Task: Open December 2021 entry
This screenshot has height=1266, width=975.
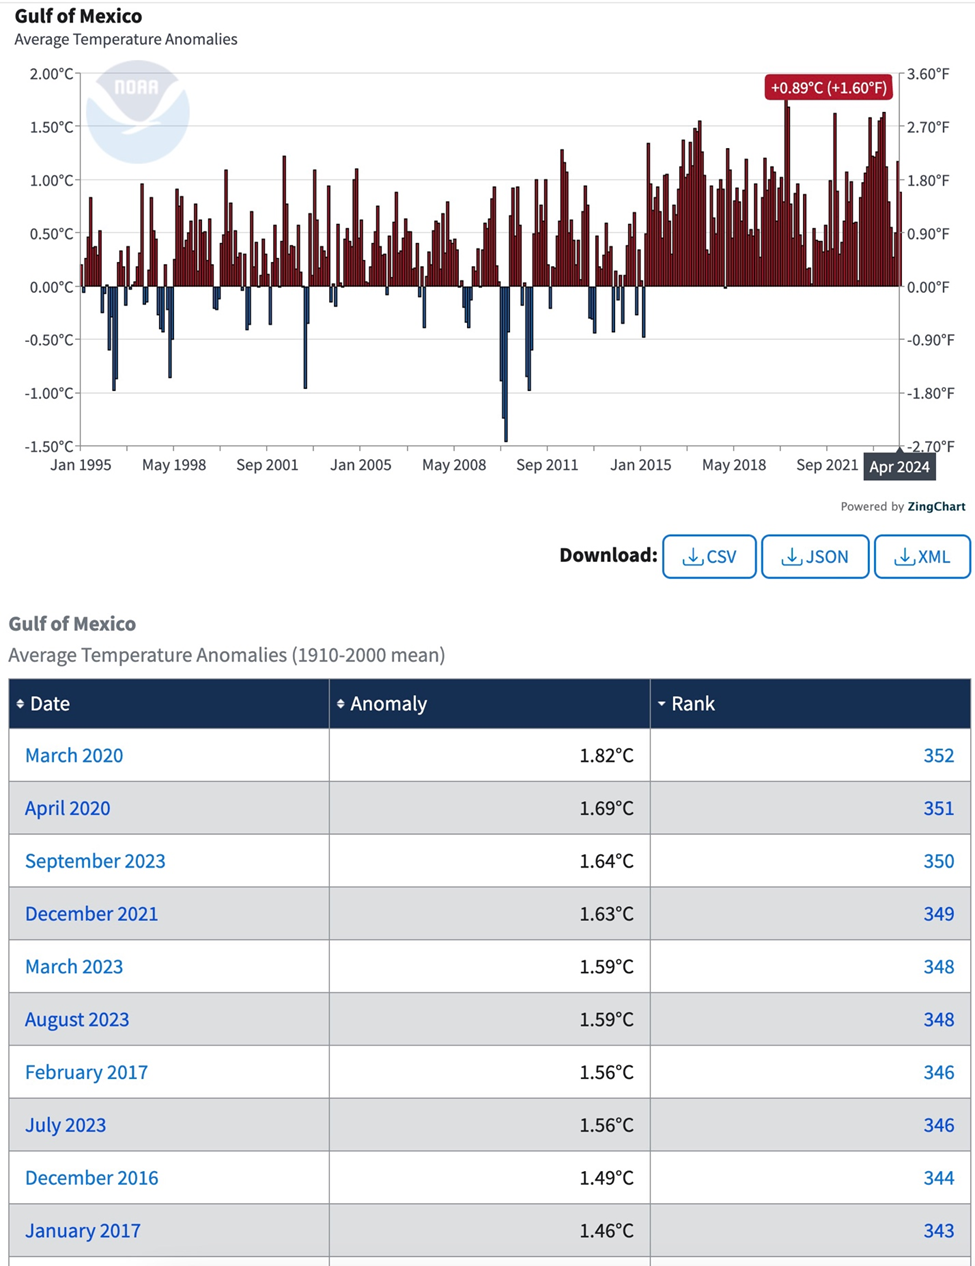Action: (x=91, y=914)
